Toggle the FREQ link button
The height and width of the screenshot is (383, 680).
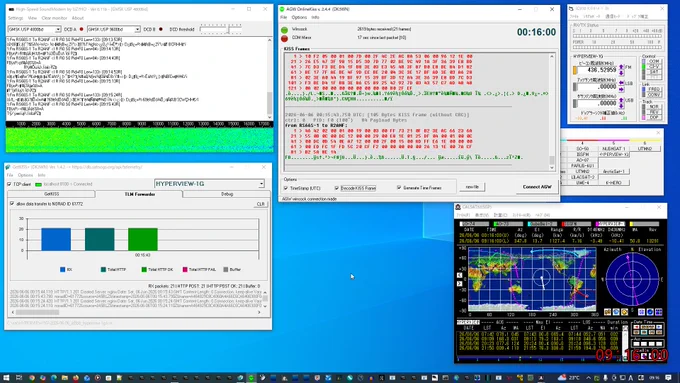[x=654, y=89]
